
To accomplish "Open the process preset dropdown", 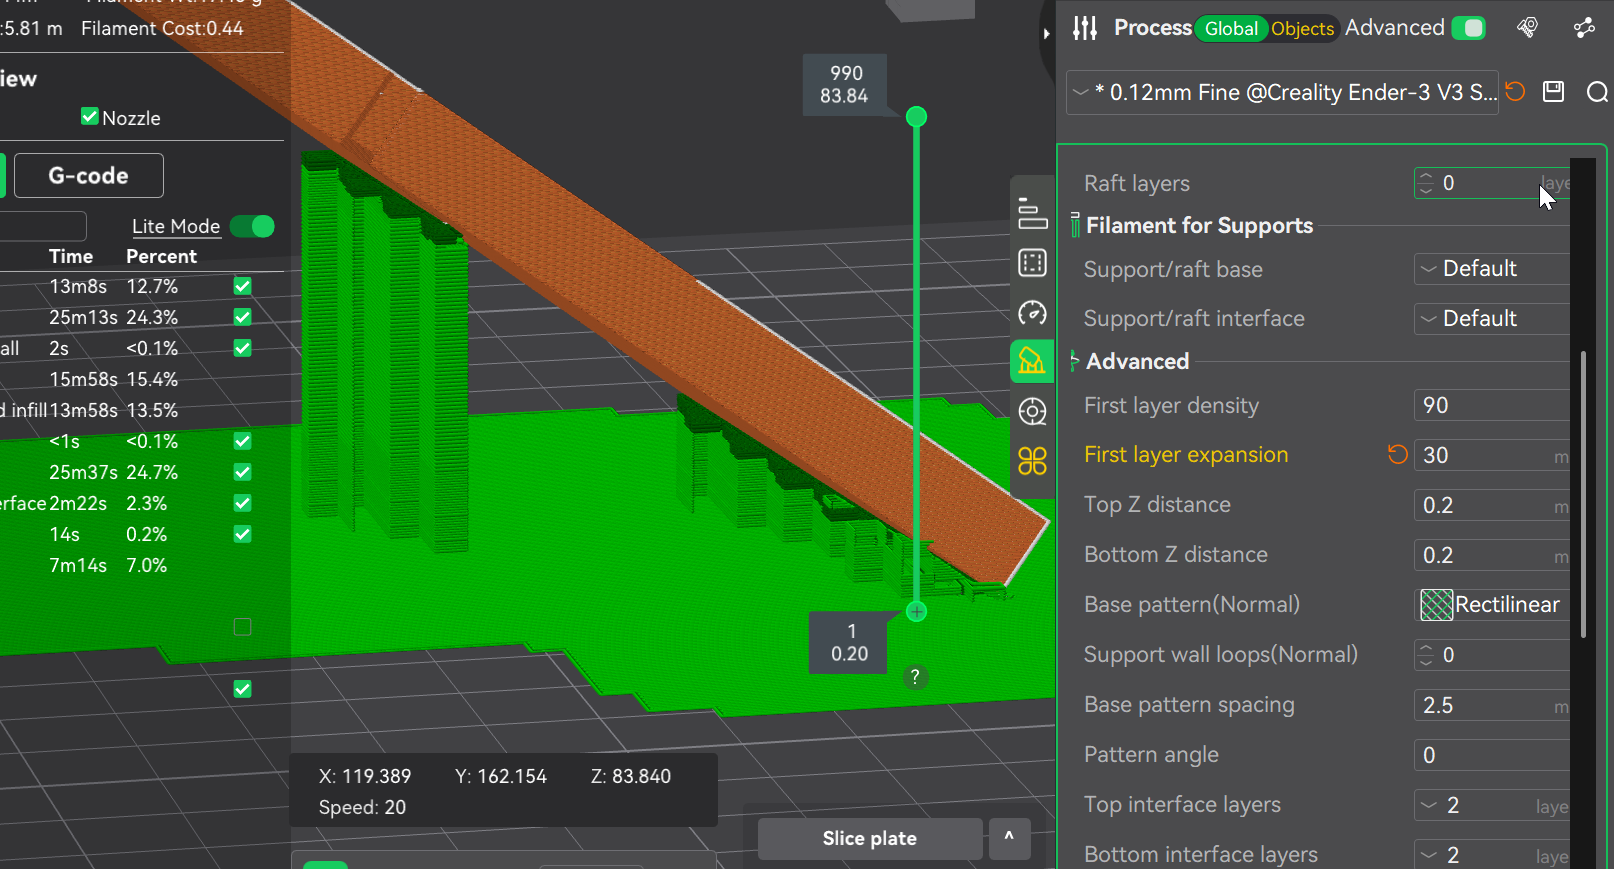I will [x=1282, y=93].
